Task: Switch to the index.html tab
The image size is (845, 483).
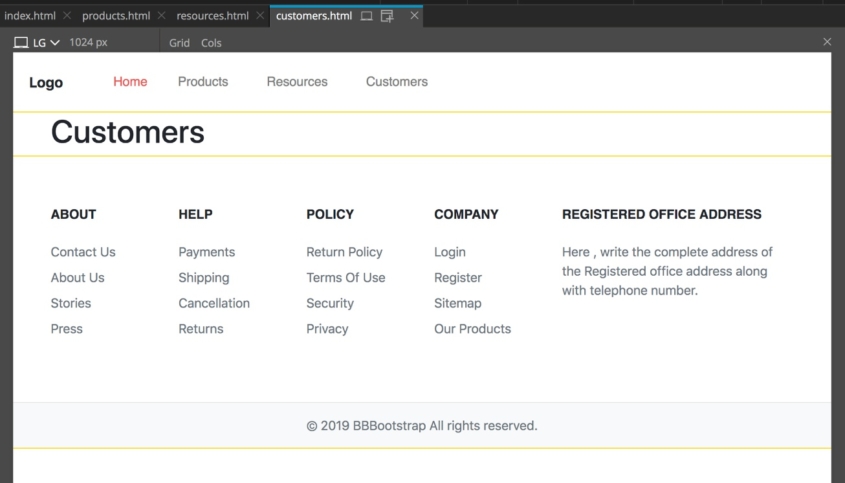Action: [x=30, y=16]
